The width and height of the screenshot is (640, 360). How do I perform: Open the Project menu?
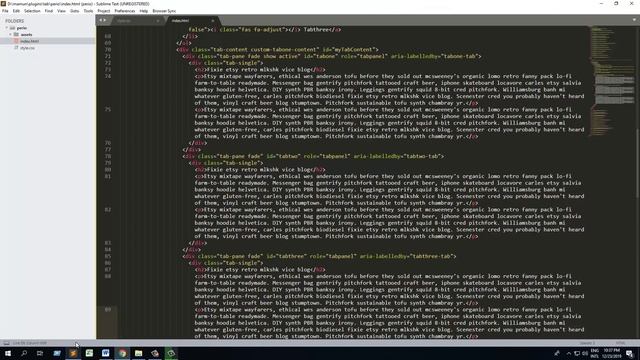click(x=104, y=11)
